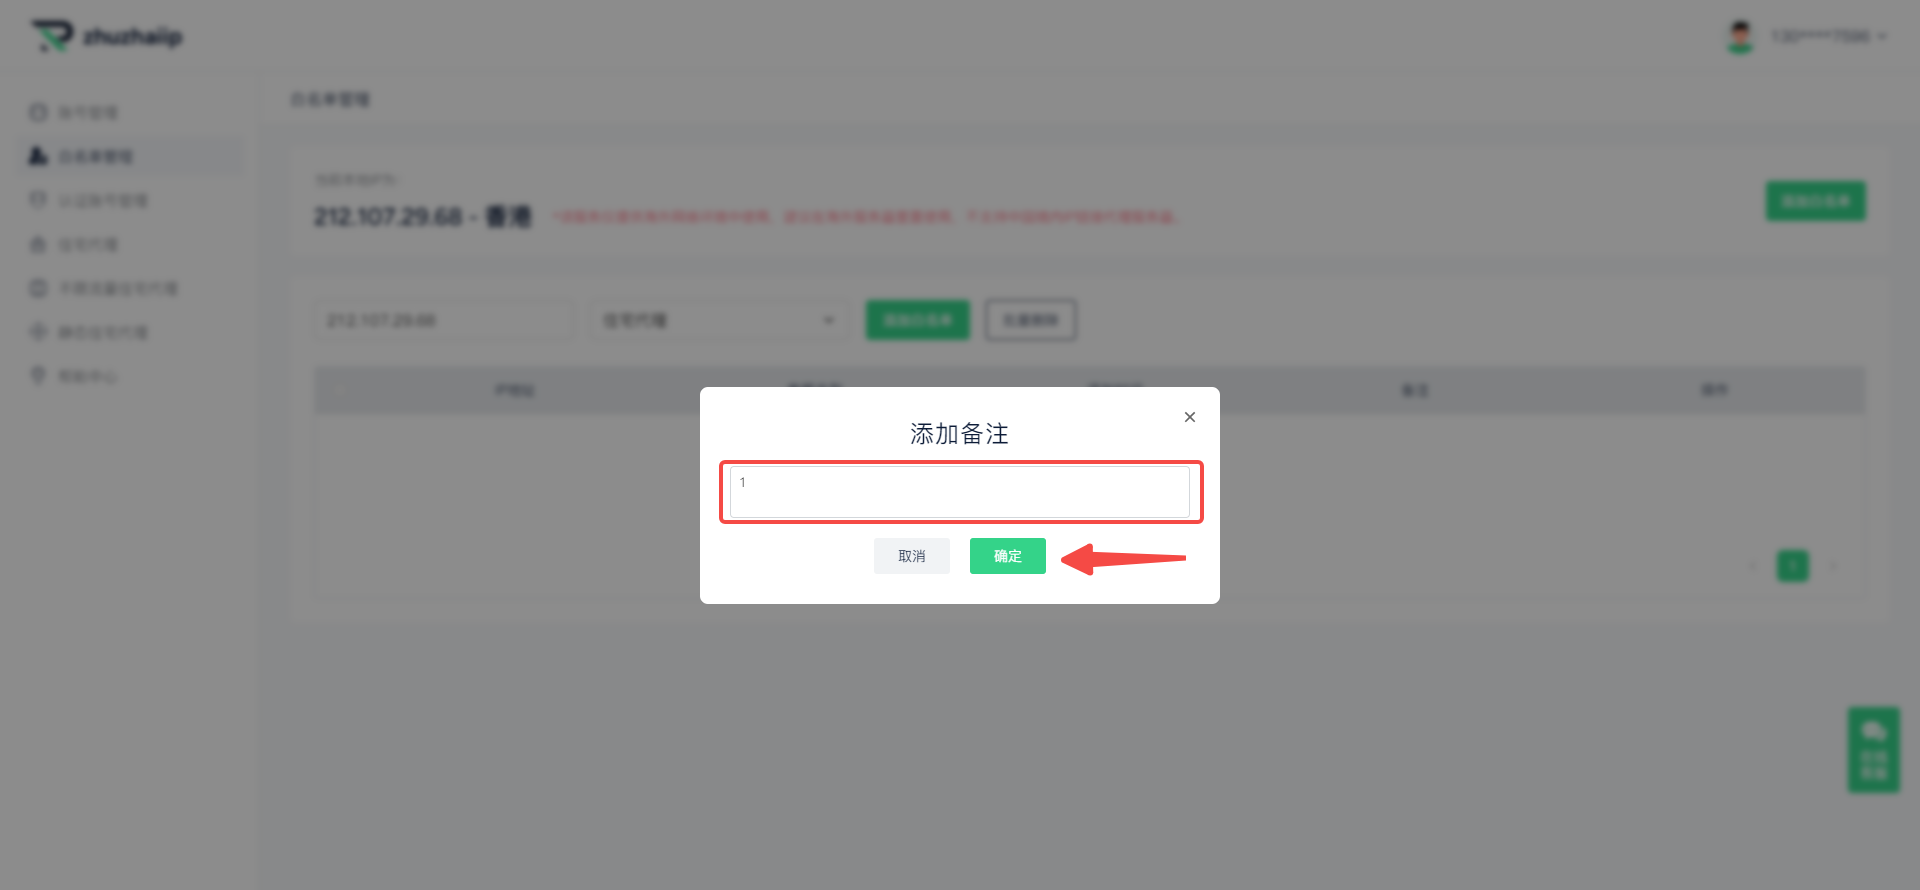Open the lock-icon 住宅代理 sidebar item
This screenshot has width=1920, height=890.
tap(74, 244)
